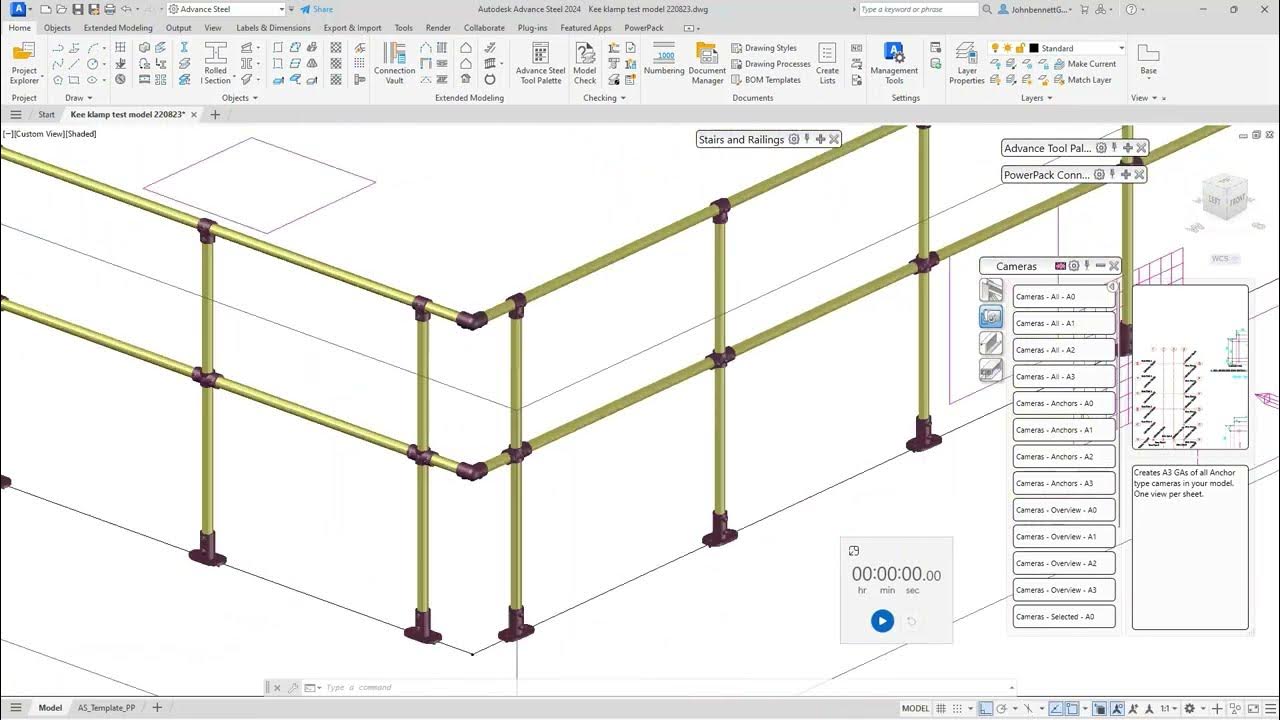Toggle ortho mode in status bar
1280x720 pixels.
[986, 708]
